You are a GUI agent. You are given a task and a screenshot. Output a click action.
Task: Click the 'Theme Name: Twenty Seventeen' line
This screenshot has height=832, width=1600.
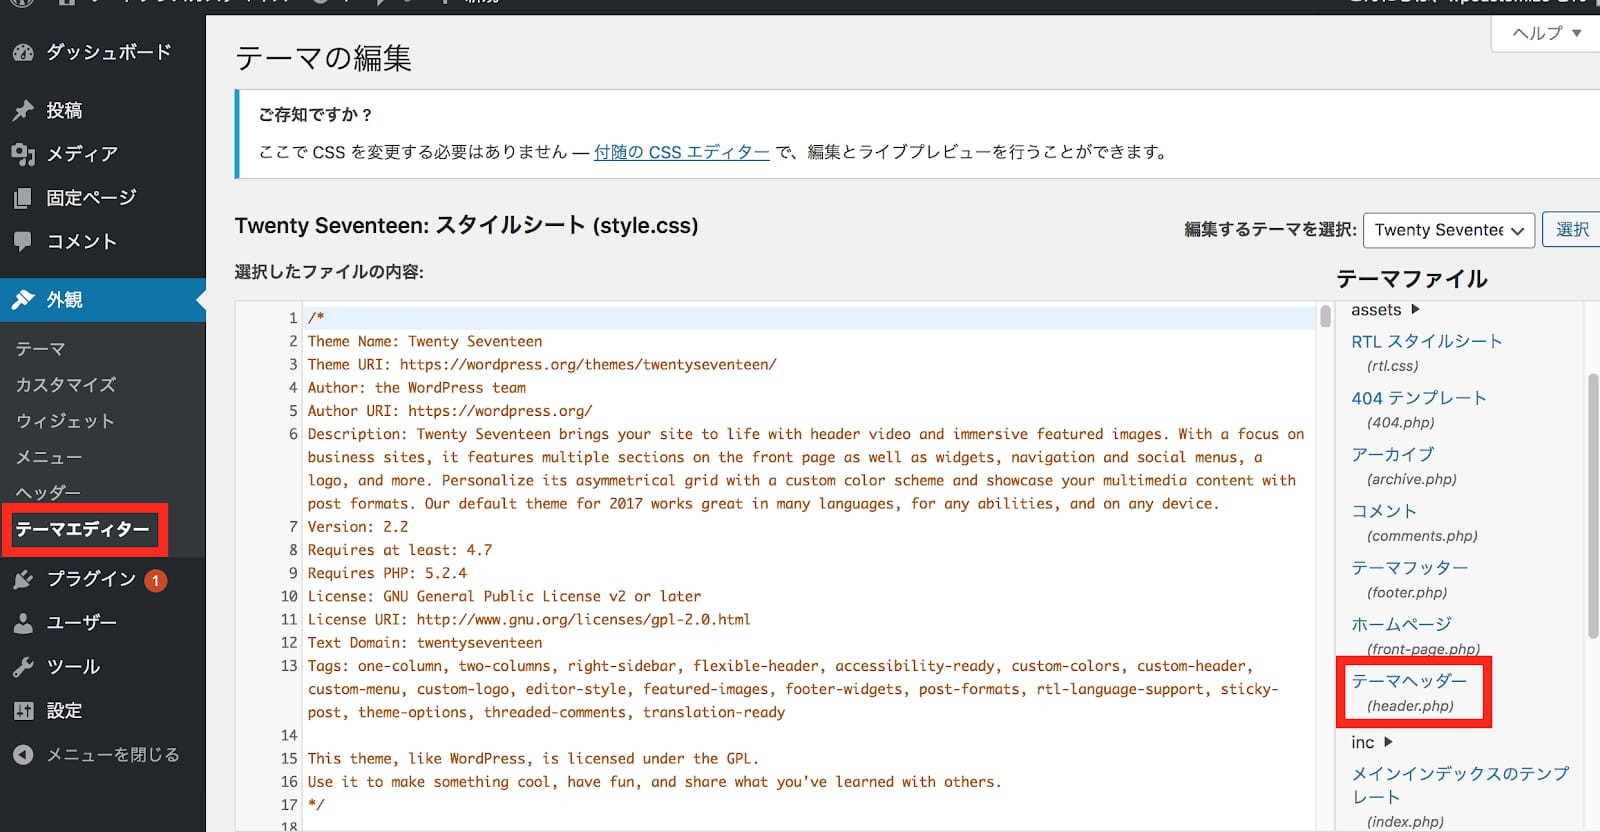(425, 341)
